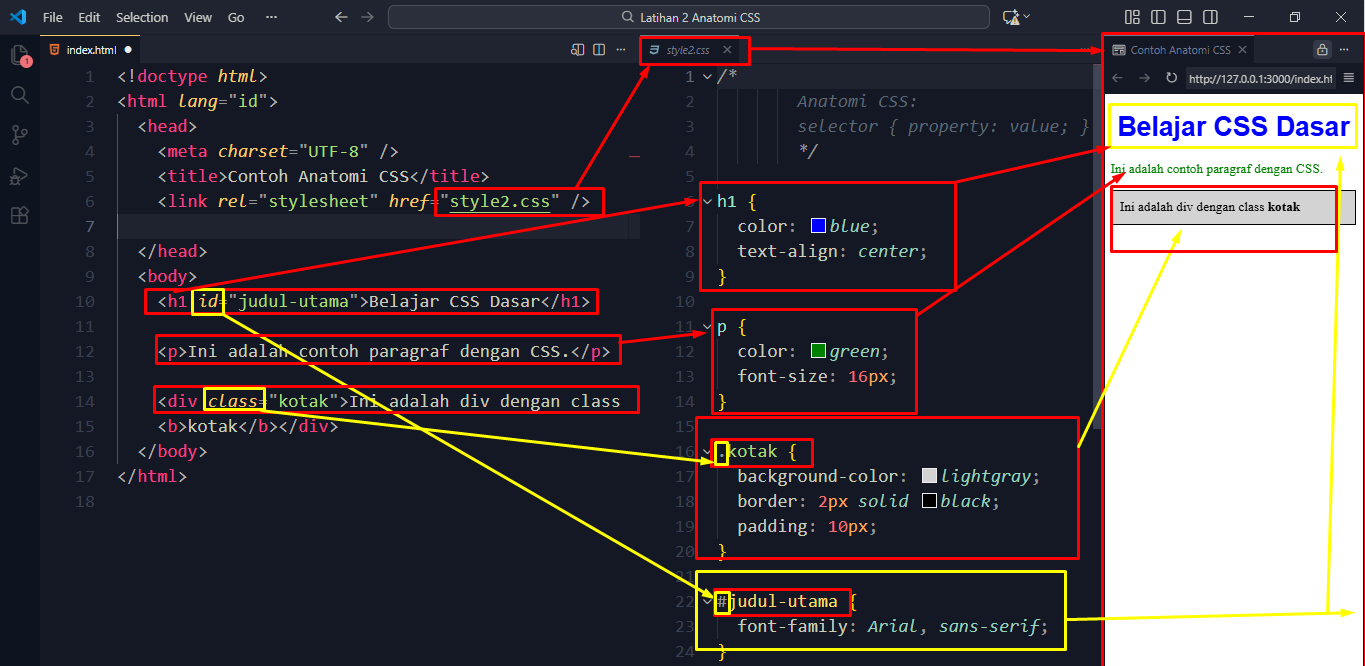The height and width of the screenshot is (666, 1365).
Task: Open the Copilot chat dropdown in title bar
Action: click(1026, 17)
